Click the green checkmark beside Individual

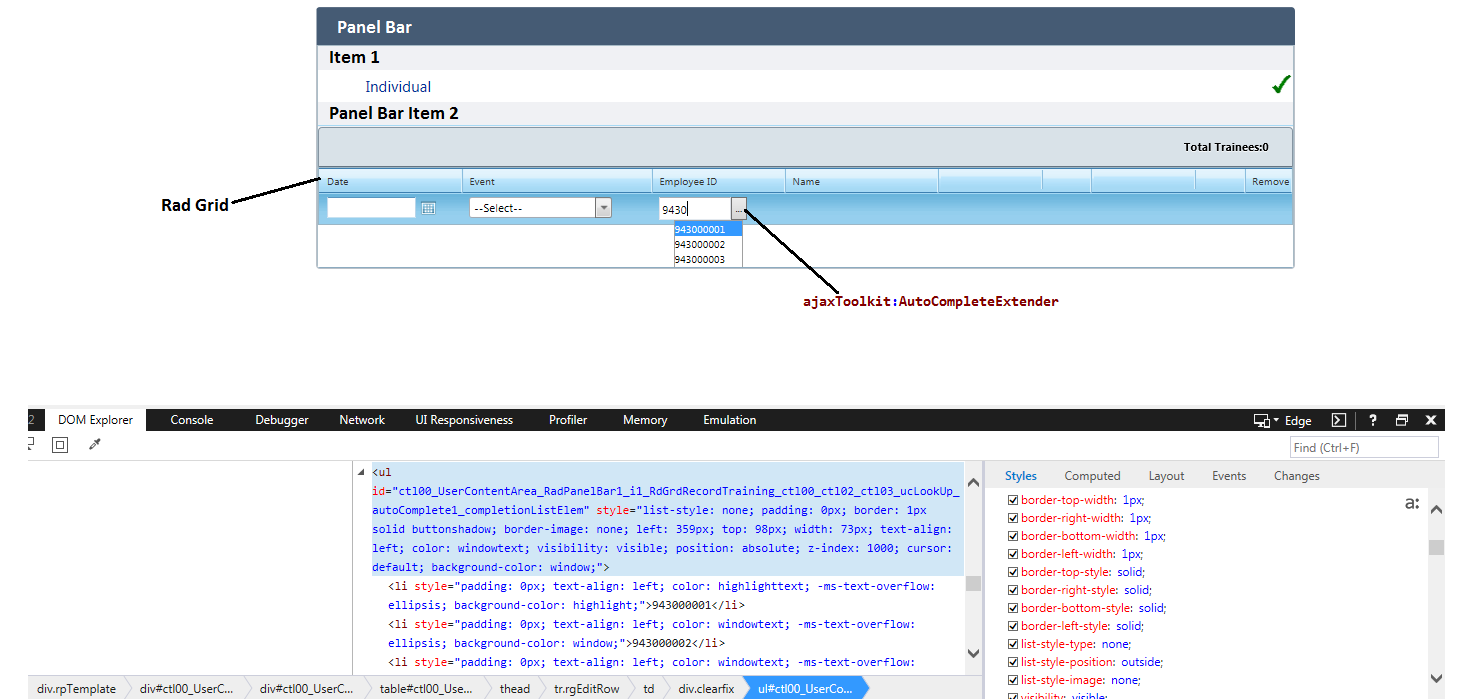[x=1281, y=85]
